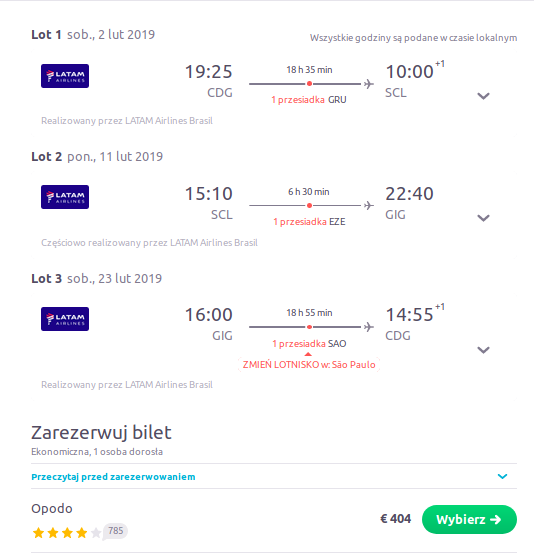Click the LATAM Airlines logo for Lot 2
This screenshot has height=559, width=534.
point(65,197)
